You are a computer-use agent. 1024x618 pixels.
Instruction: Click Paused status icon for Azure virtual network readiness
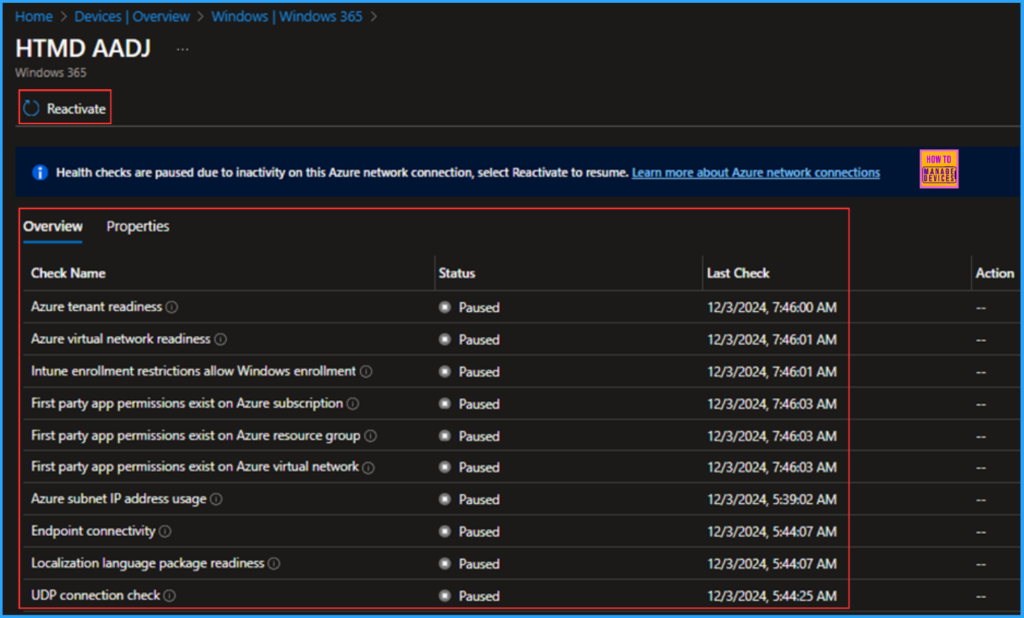[445, 339]
